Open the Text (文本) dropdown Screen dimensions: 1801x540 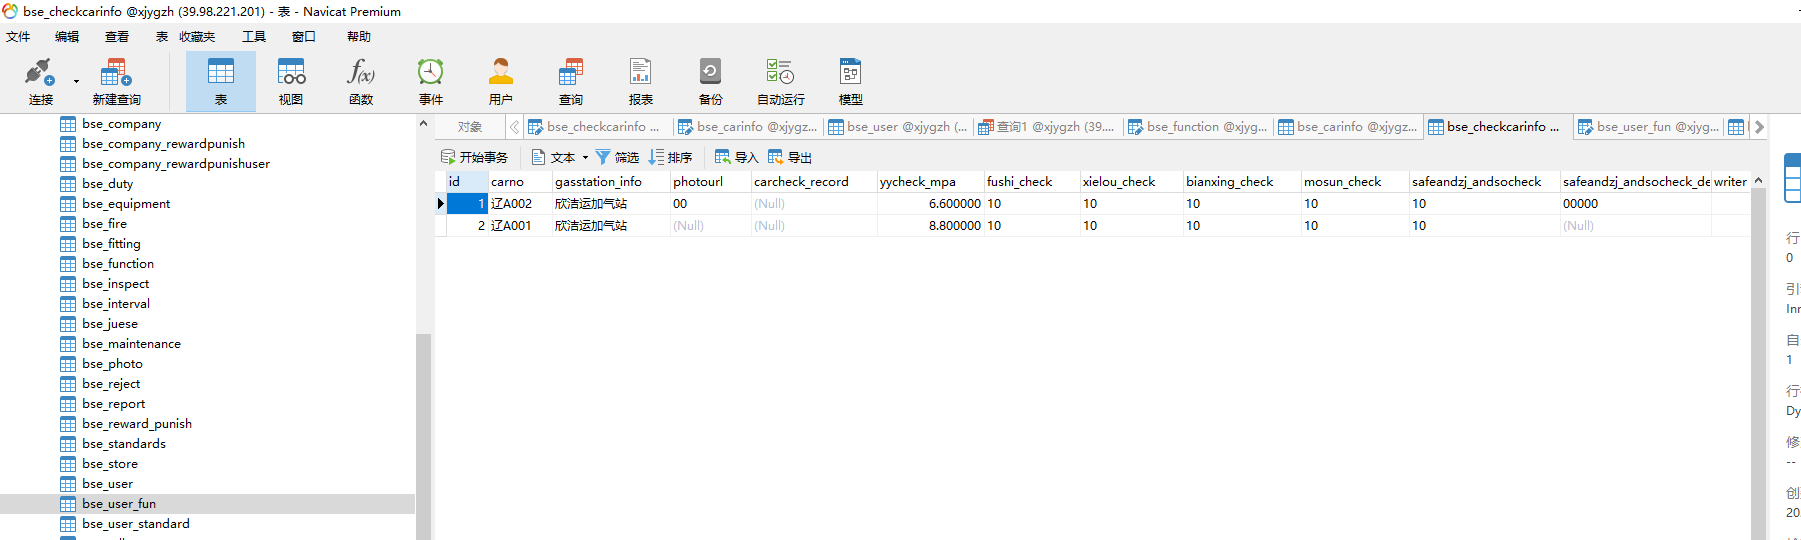coord(561,157)
